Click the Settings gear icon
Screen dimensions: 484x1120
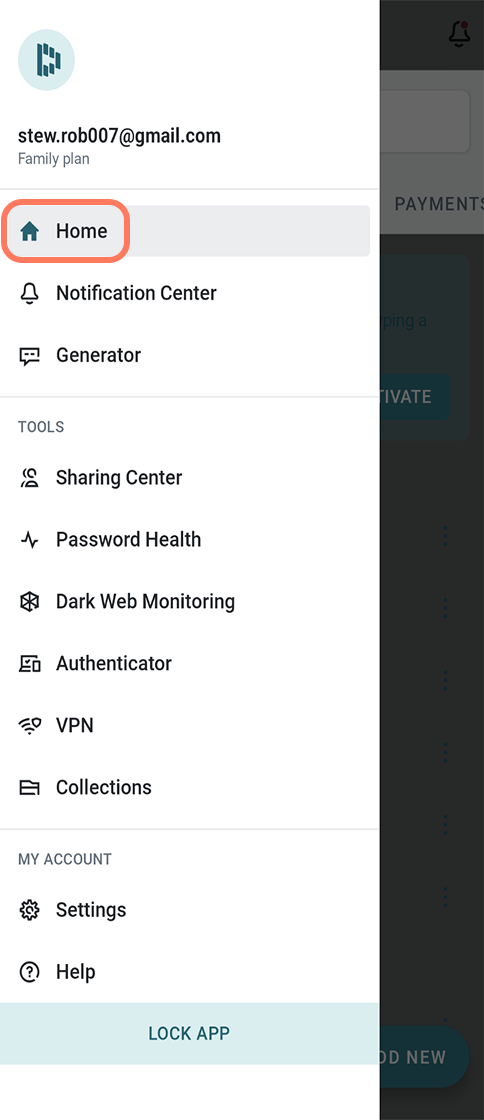29,910
